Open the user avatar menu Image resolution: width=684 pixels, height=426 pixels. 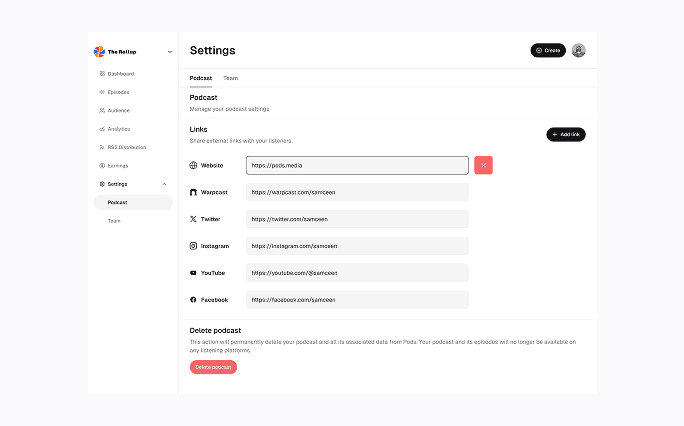578,50
